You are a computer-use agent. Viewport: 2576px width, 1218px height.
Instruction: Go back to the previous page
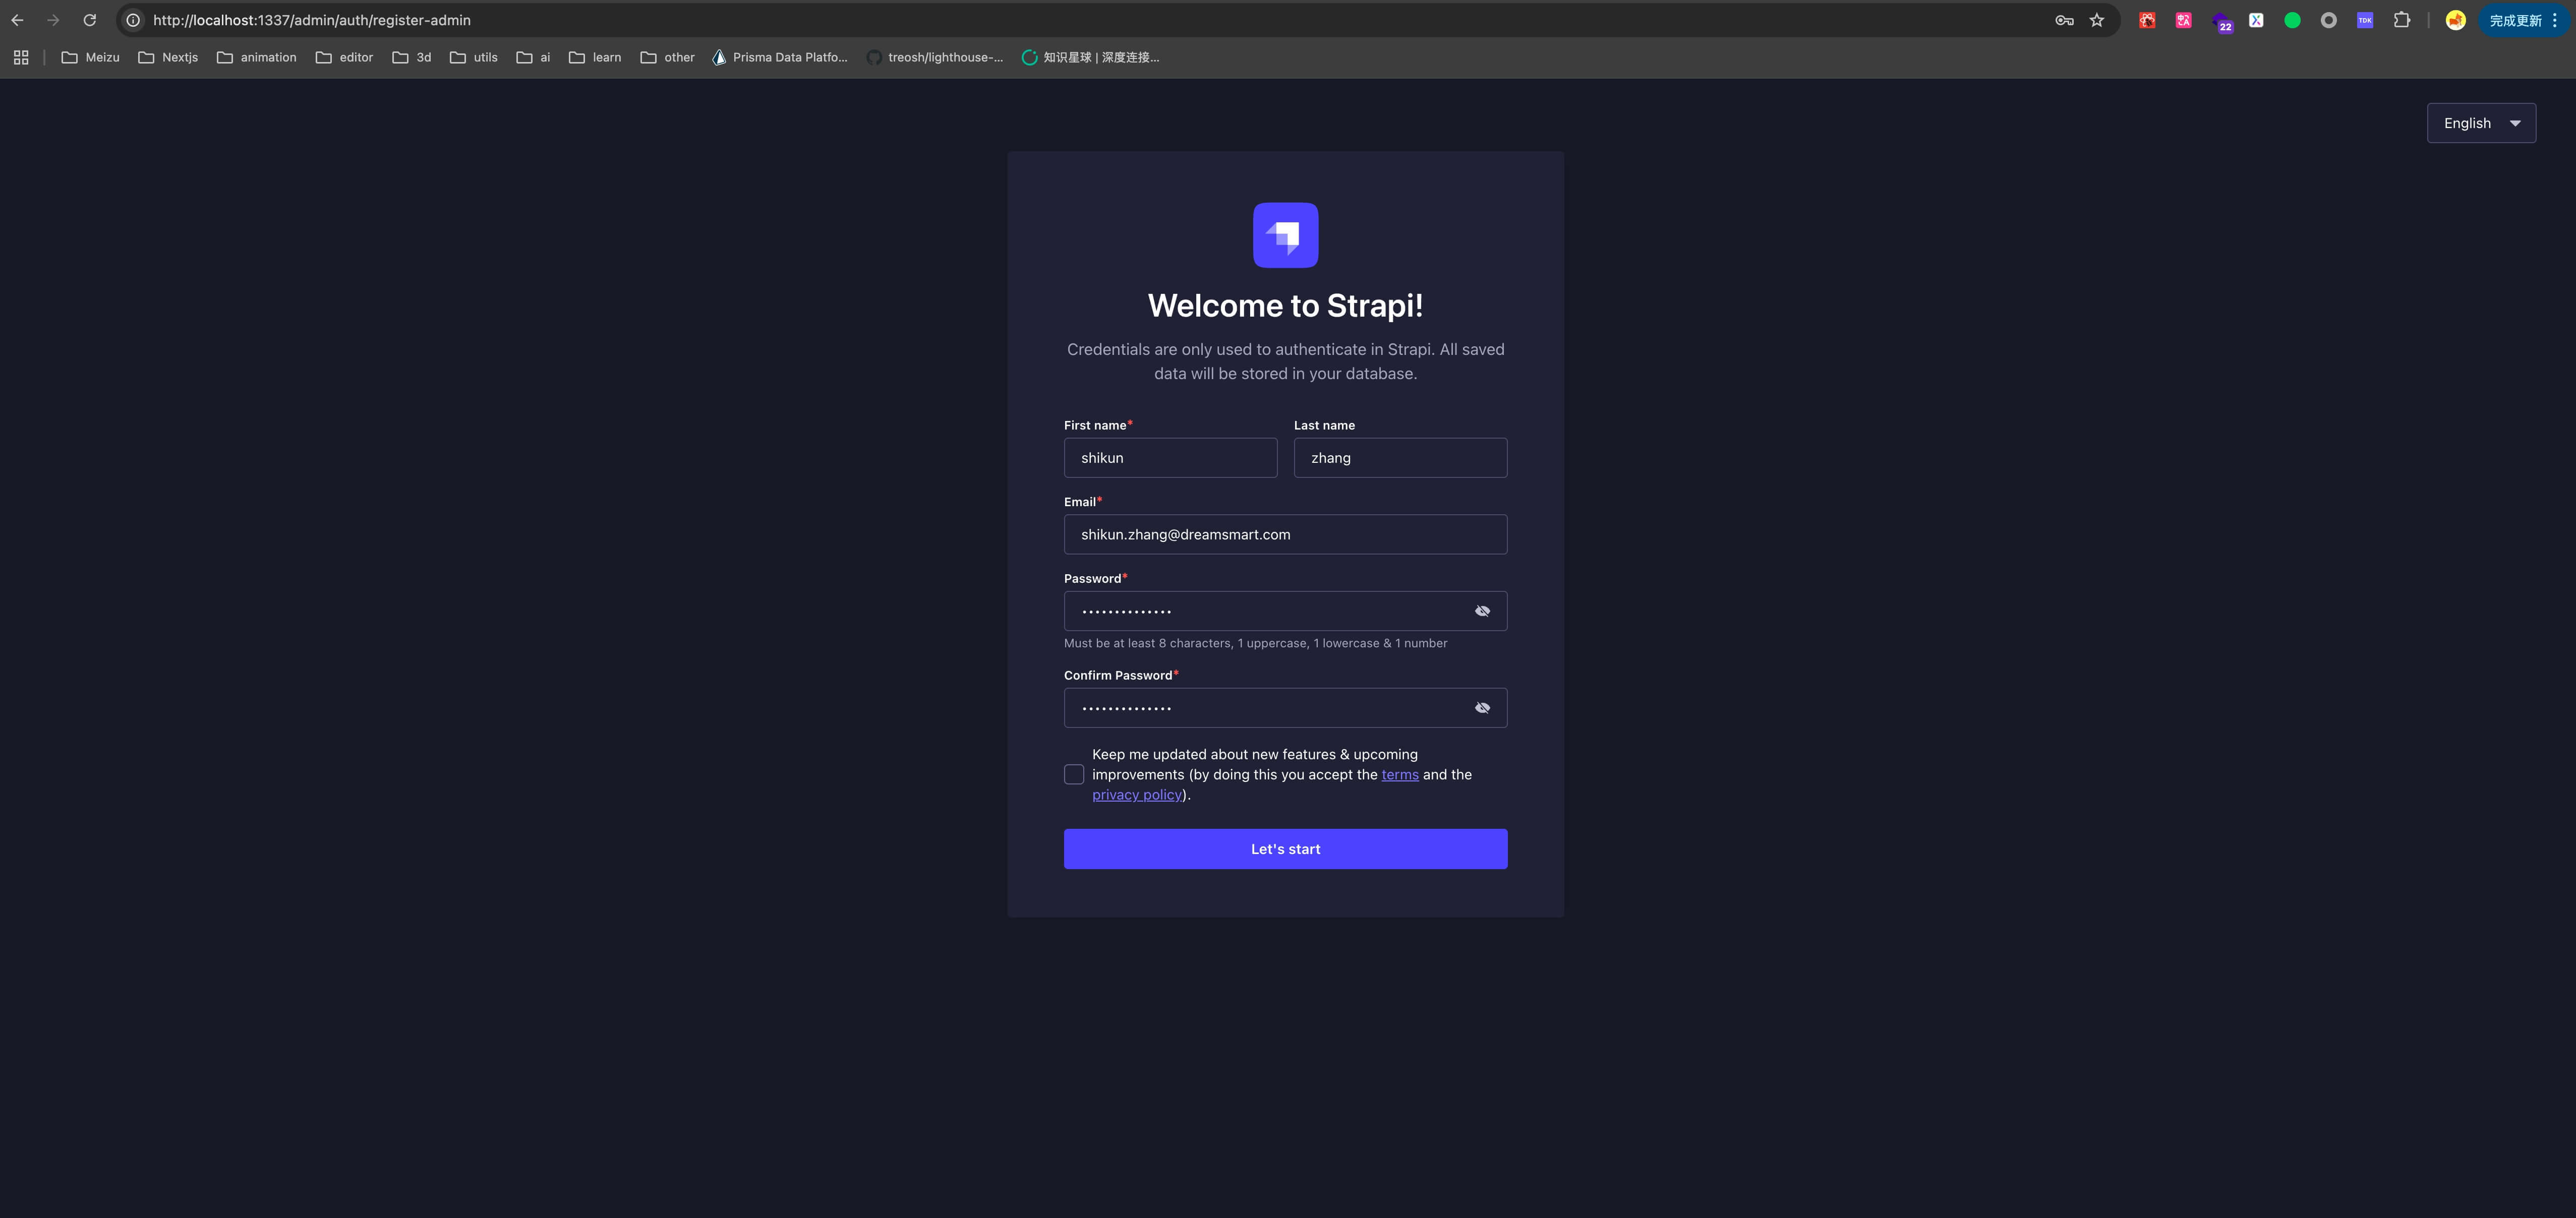[17, 20]
